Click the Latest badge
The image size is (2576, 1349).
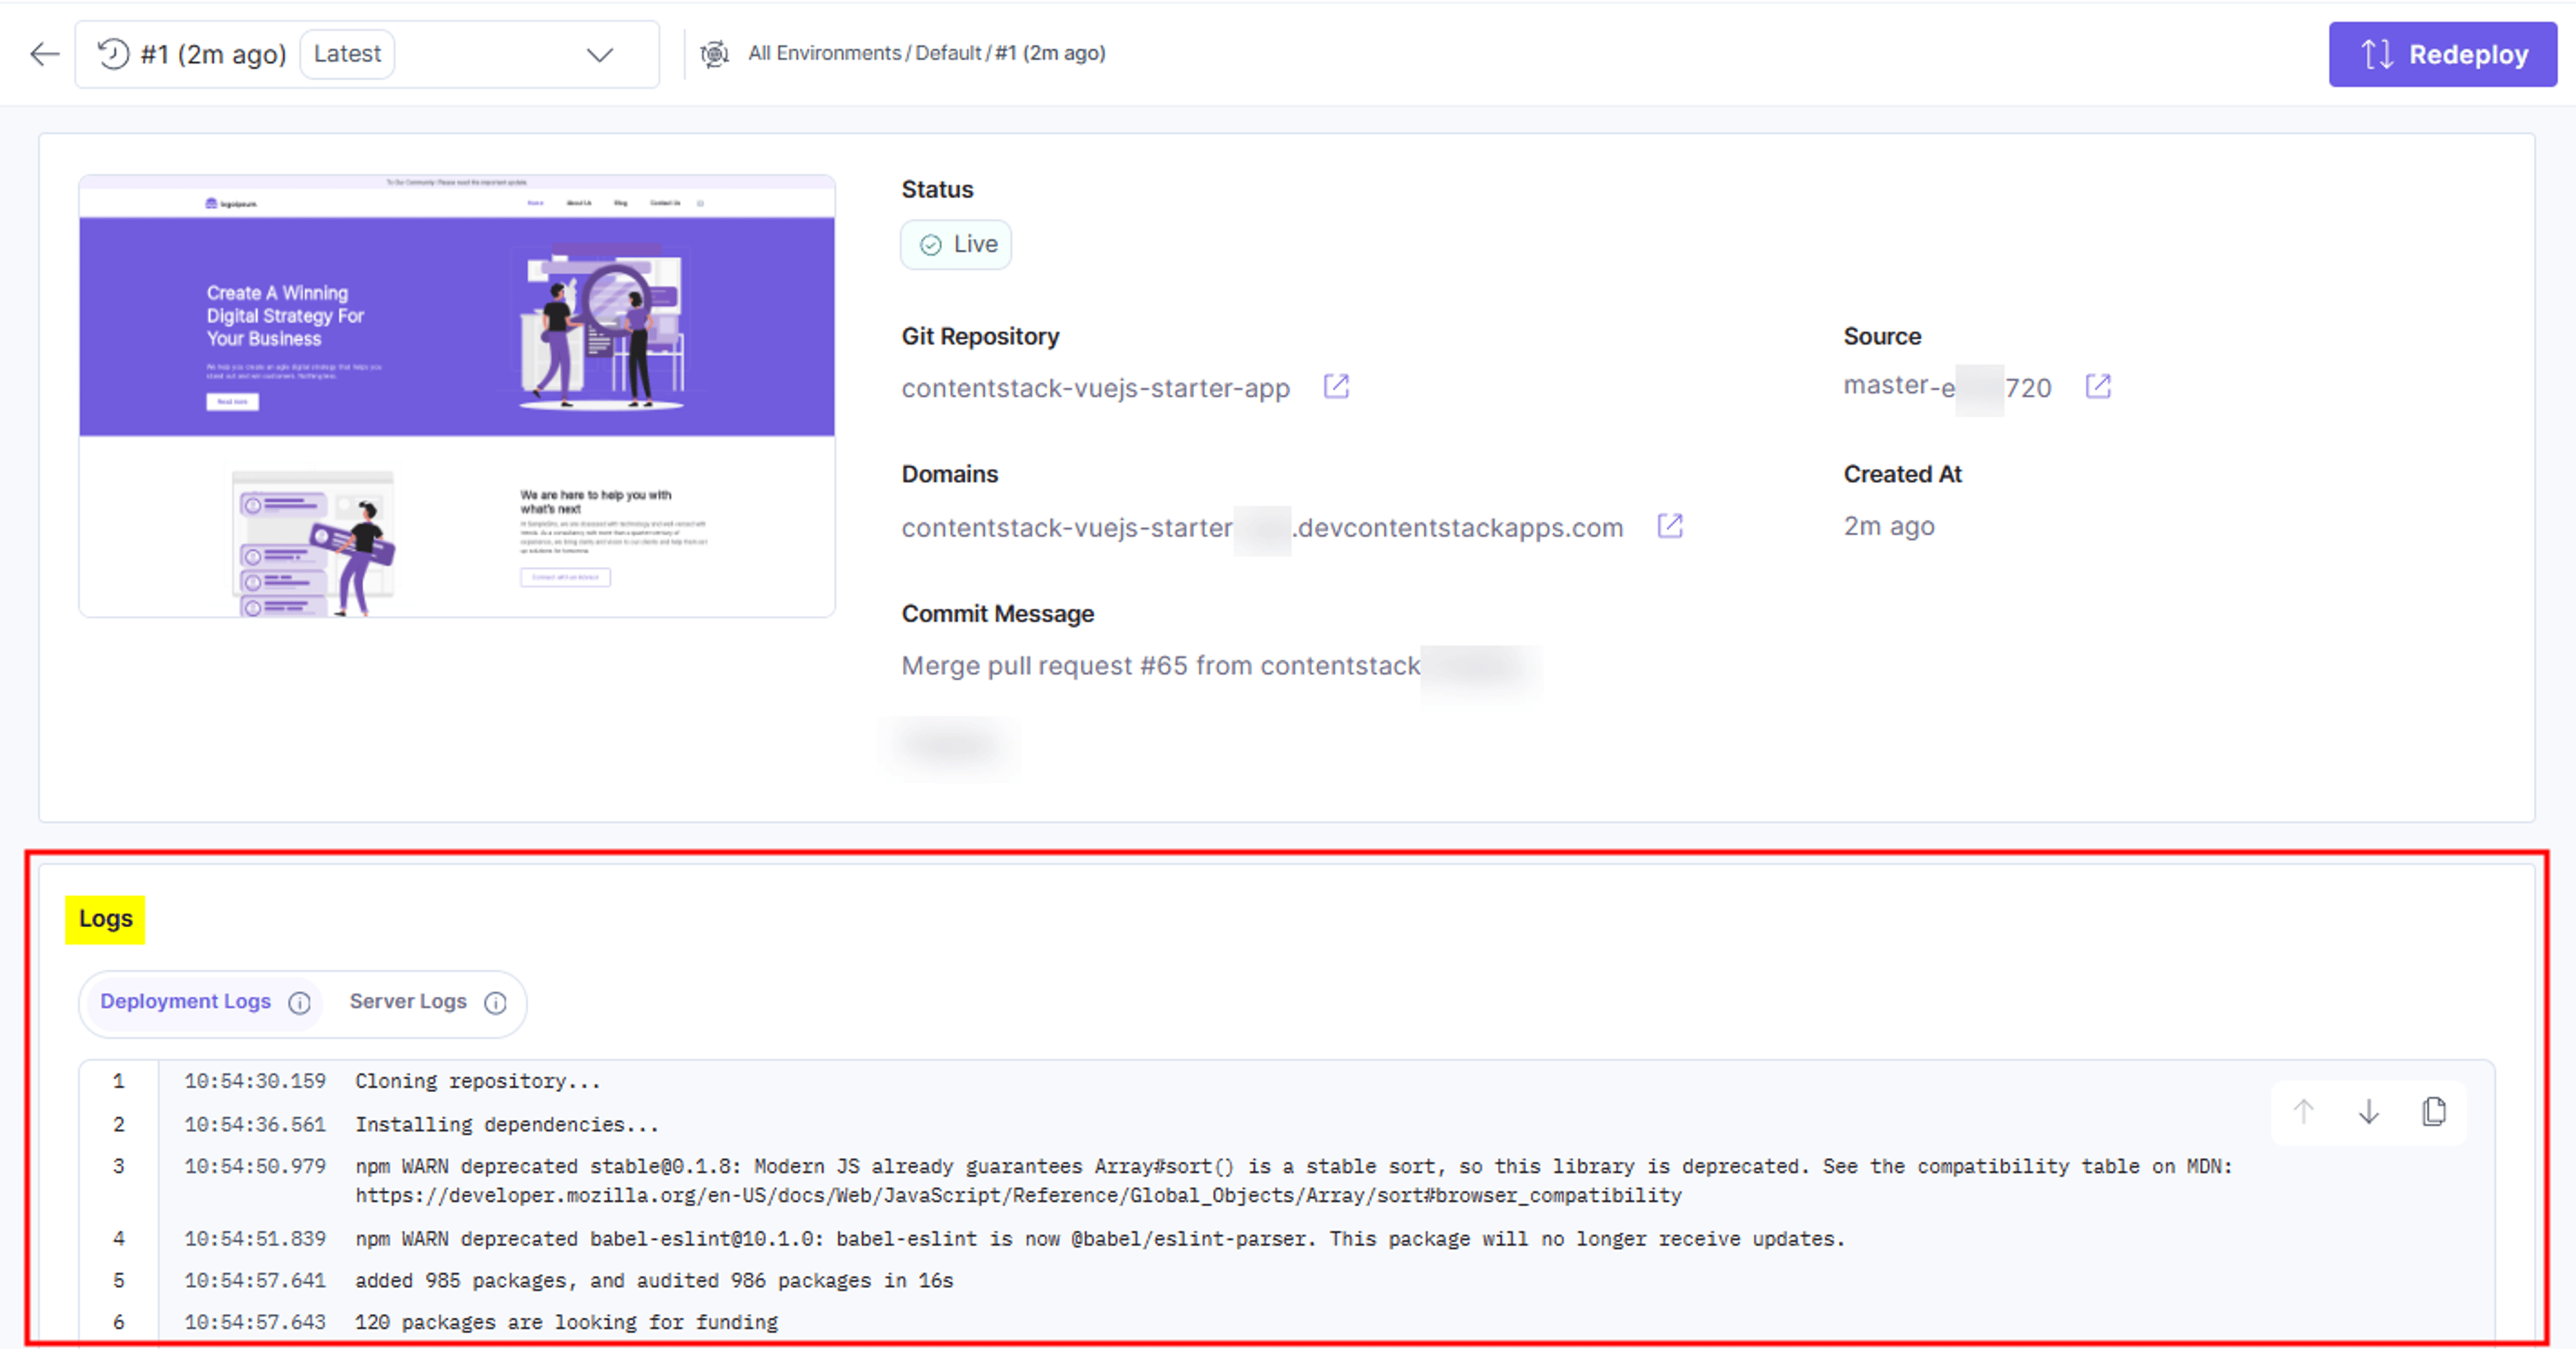[x=347, y=54]
